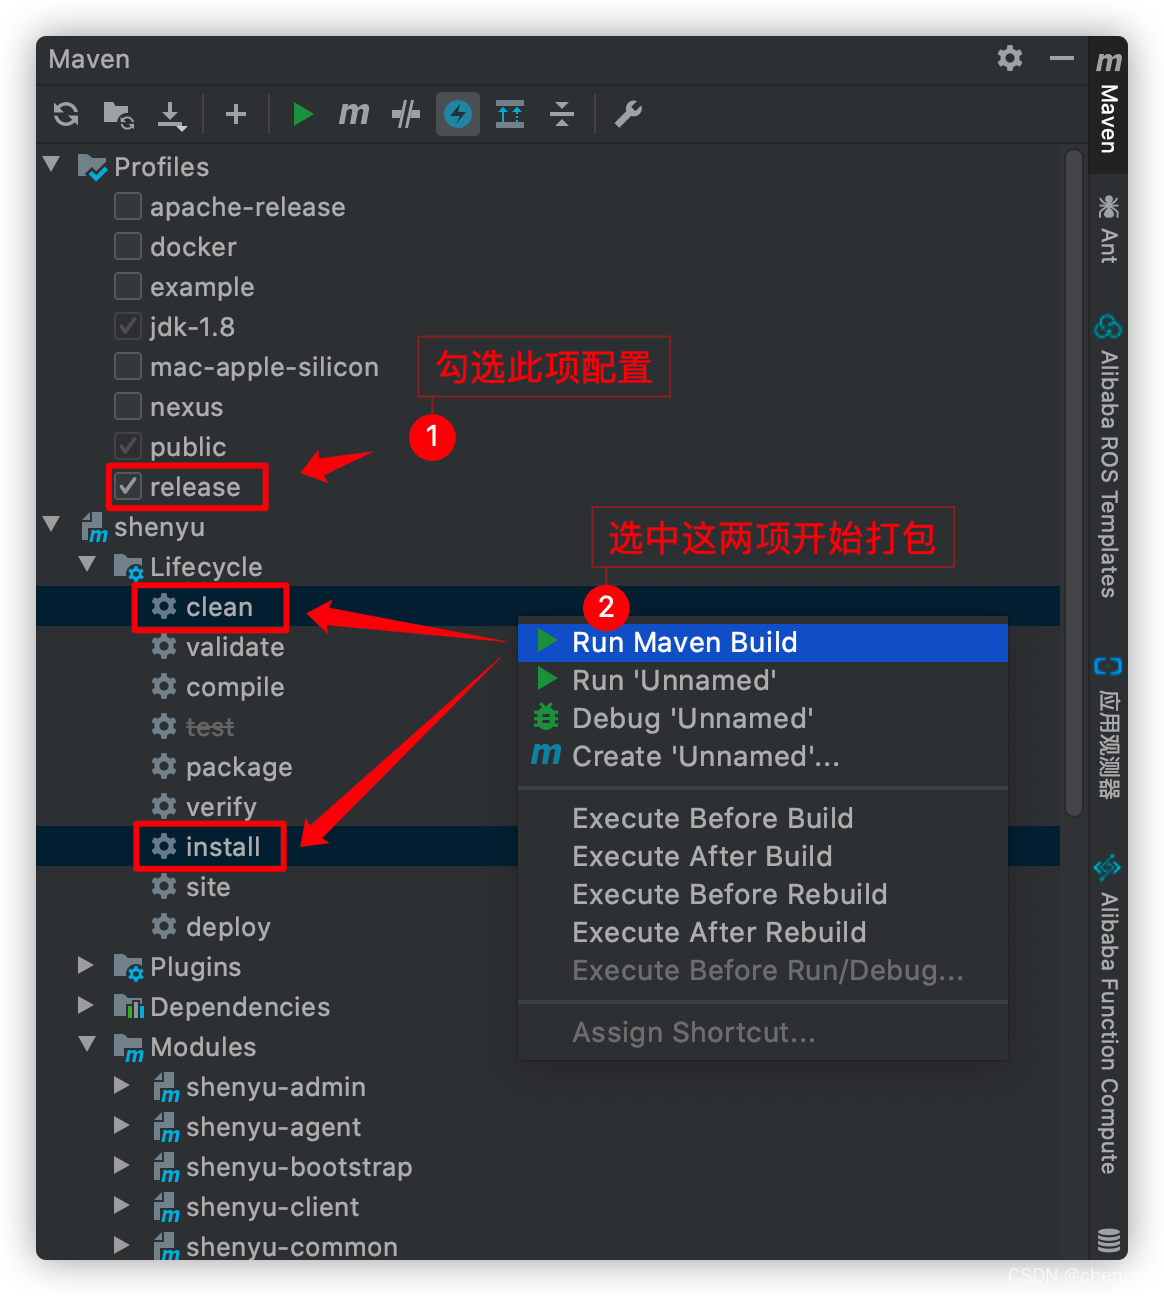Toggle jdk-1.8 profile checkbox

128,326
